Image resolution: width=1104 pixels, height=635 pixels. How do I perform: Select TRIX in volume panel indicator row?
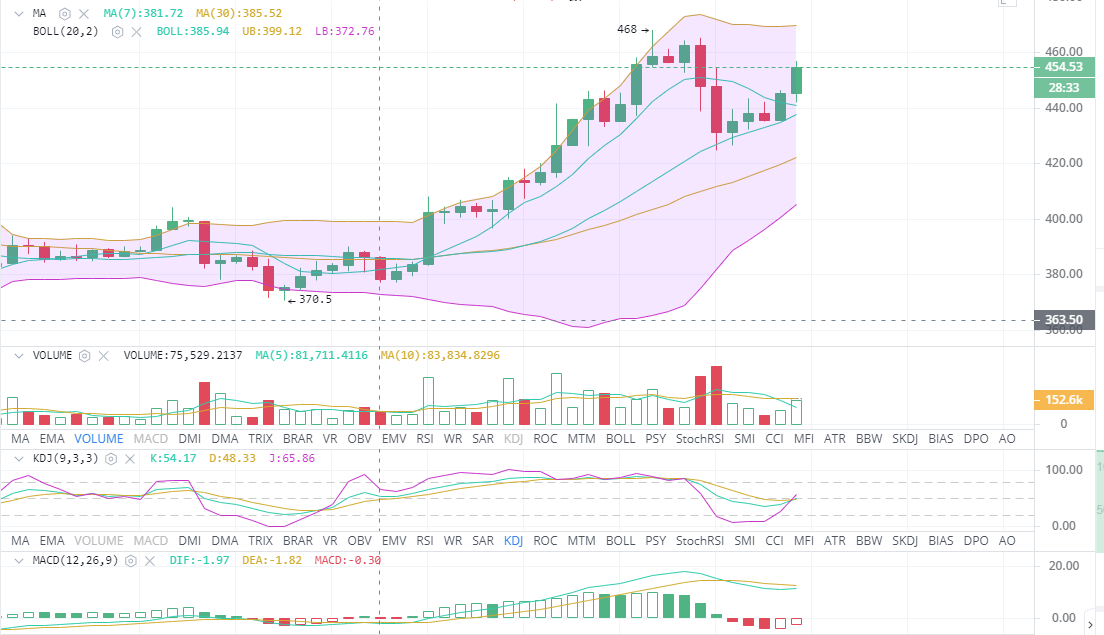point(261,439)
